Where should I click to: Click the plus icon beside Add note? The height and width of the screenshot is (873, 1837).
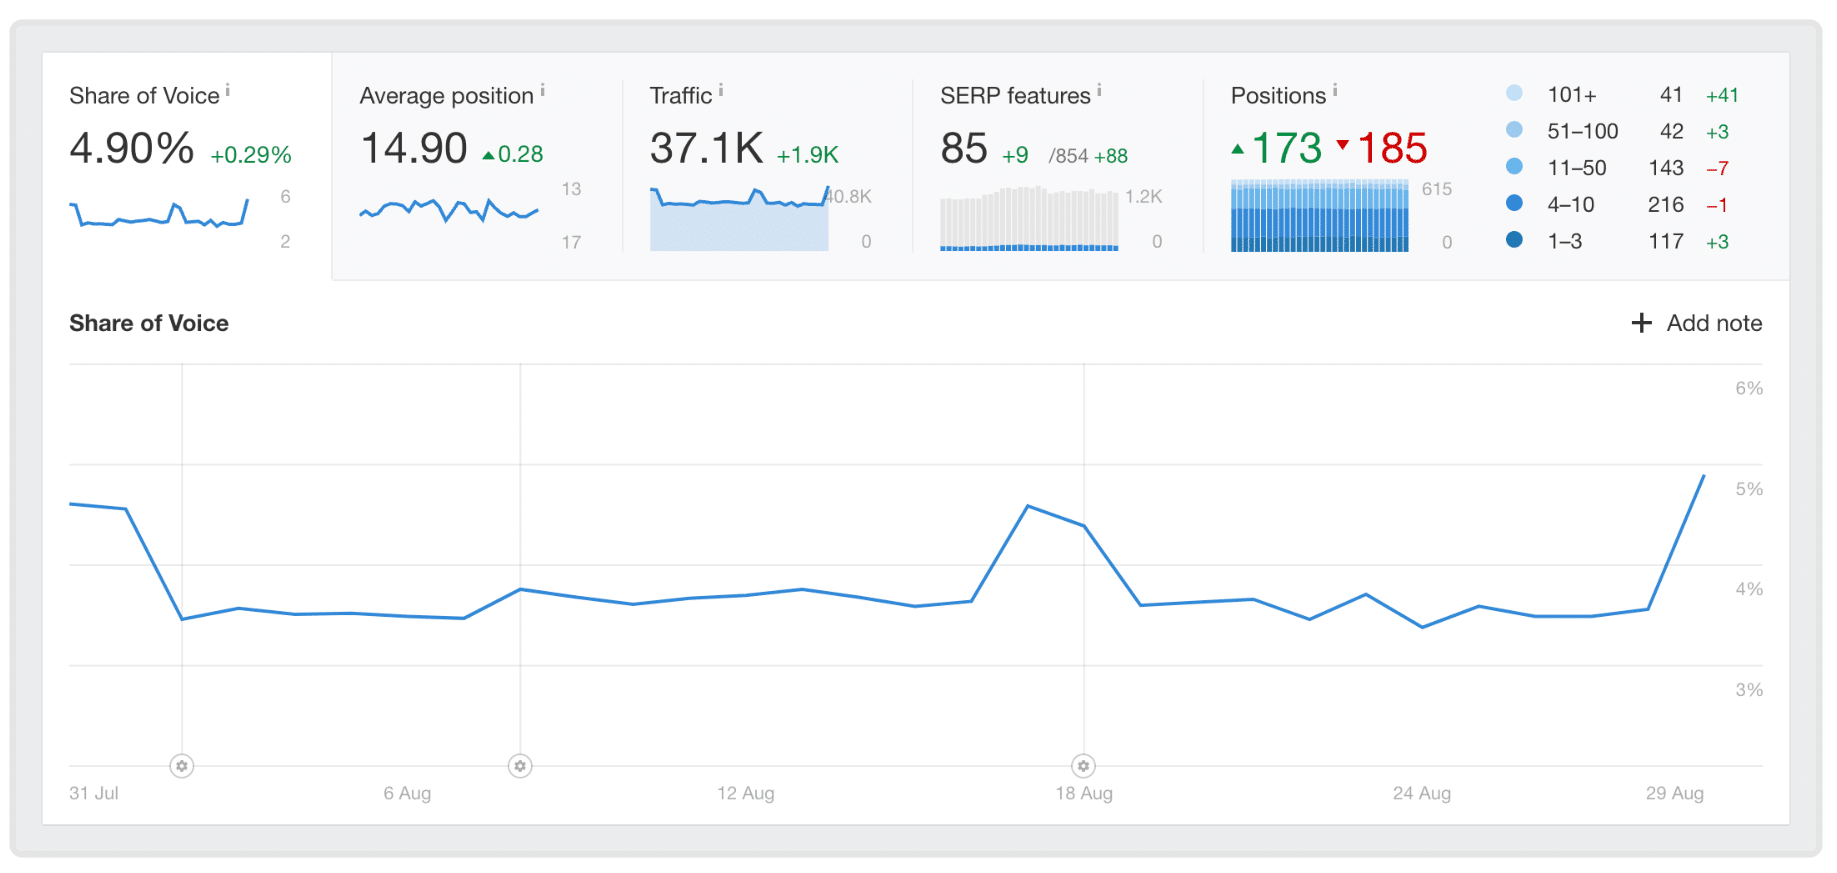(x=1641, y=323)
